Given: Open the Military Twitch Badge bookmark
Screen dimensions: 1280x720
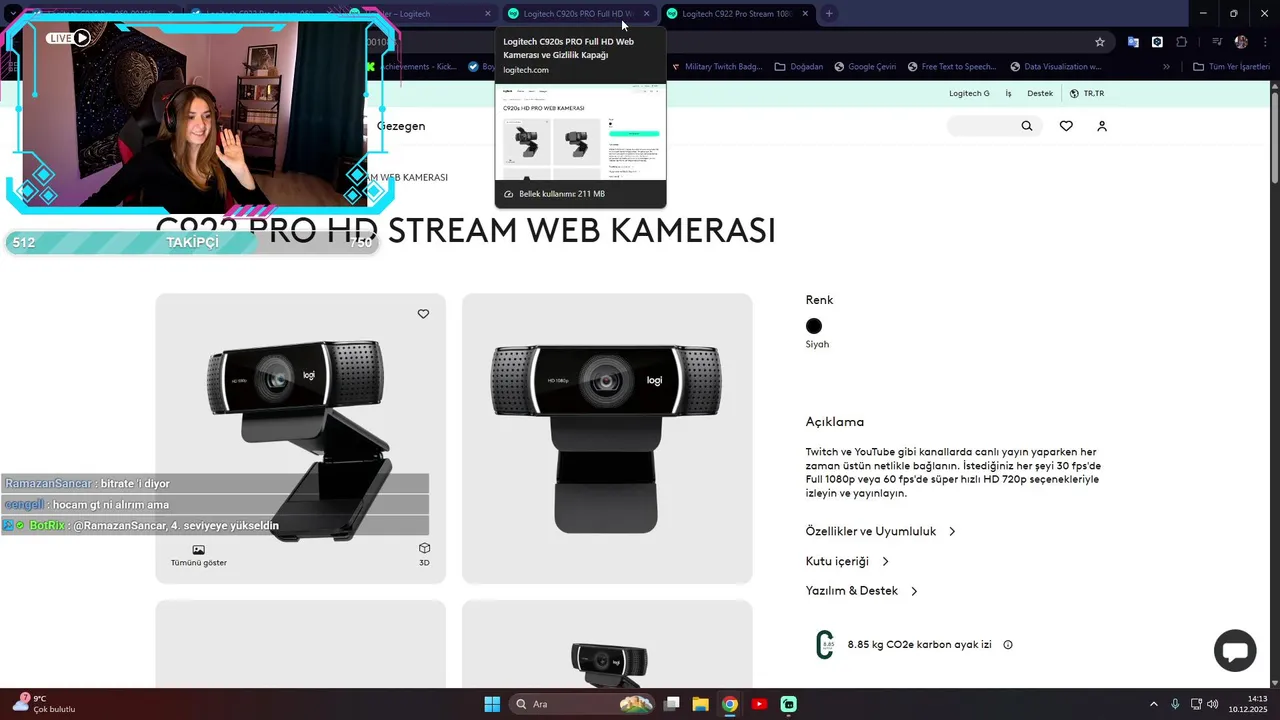Looking at the screenshot, I should pos(717,67).
